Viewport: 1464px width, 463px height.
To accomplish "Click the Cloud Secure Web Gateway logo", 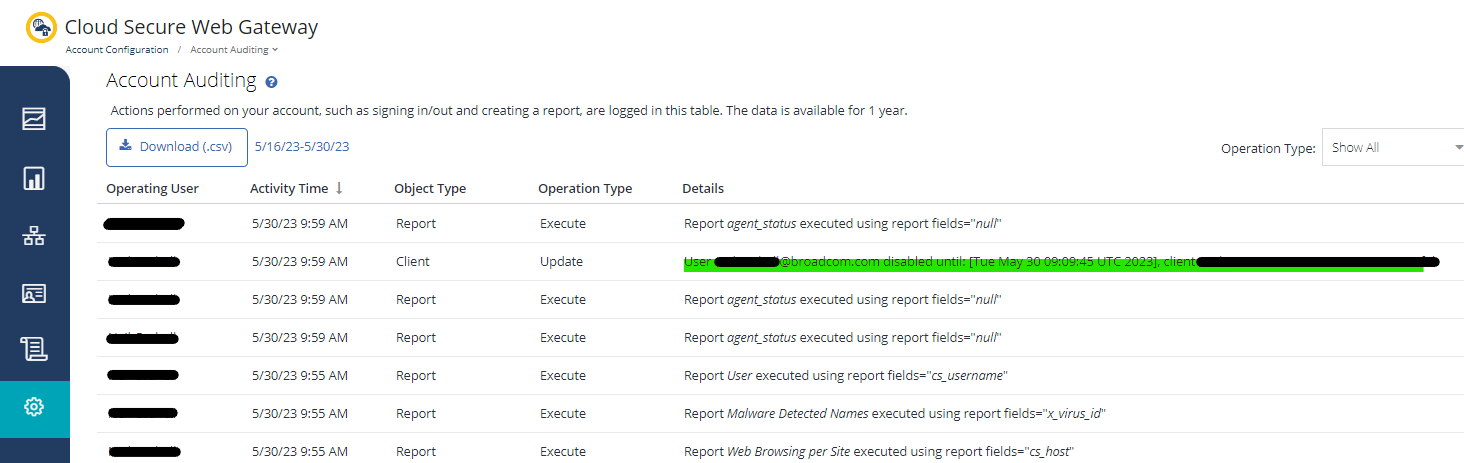I will click(41, 27).
